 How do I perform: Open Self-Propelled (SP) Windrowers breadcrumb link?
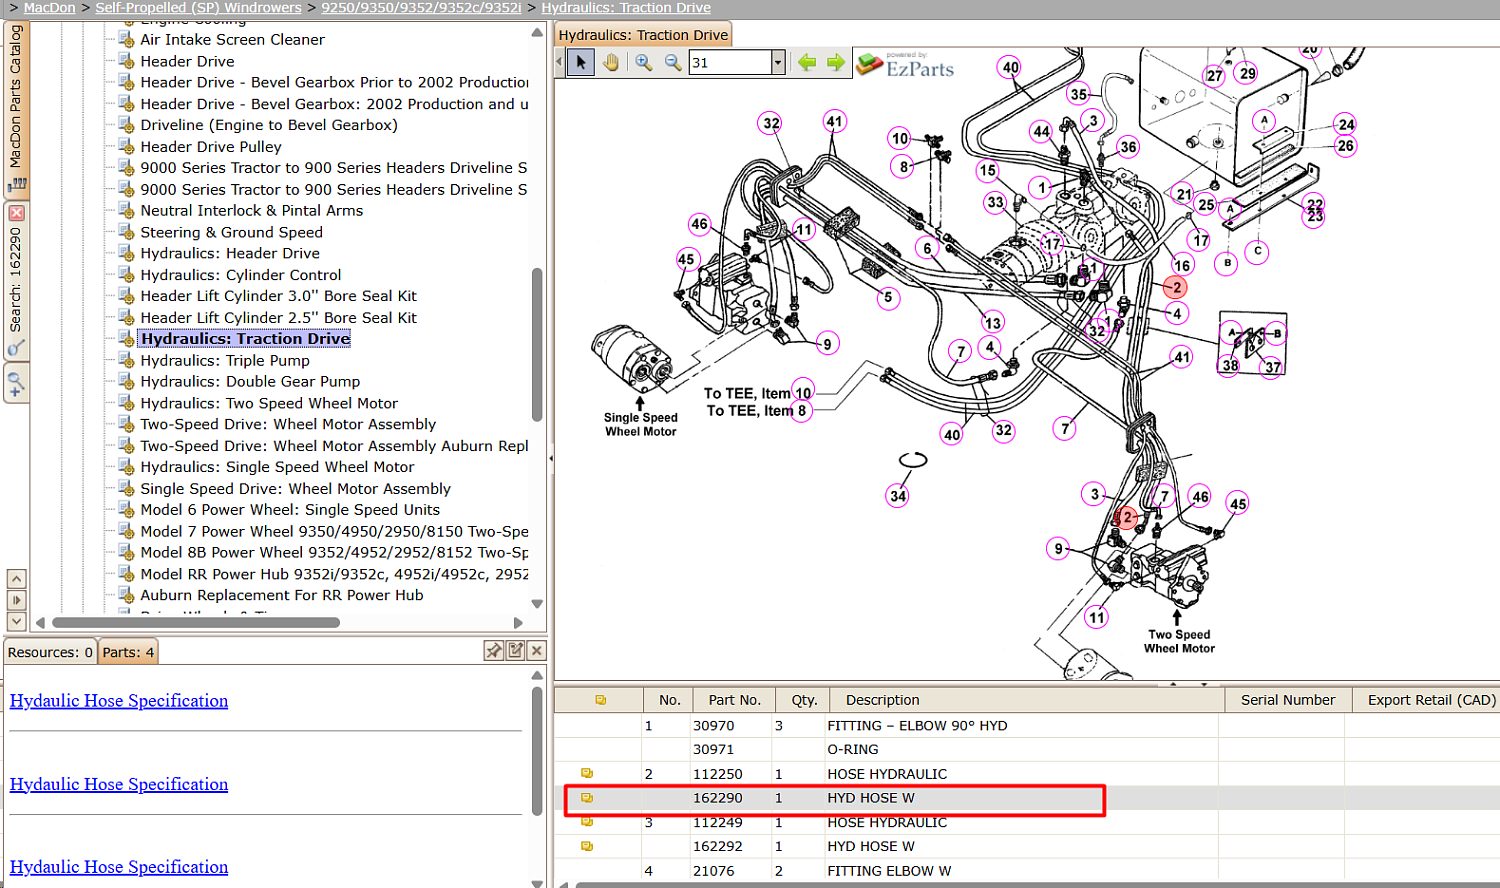coord(198,8)
